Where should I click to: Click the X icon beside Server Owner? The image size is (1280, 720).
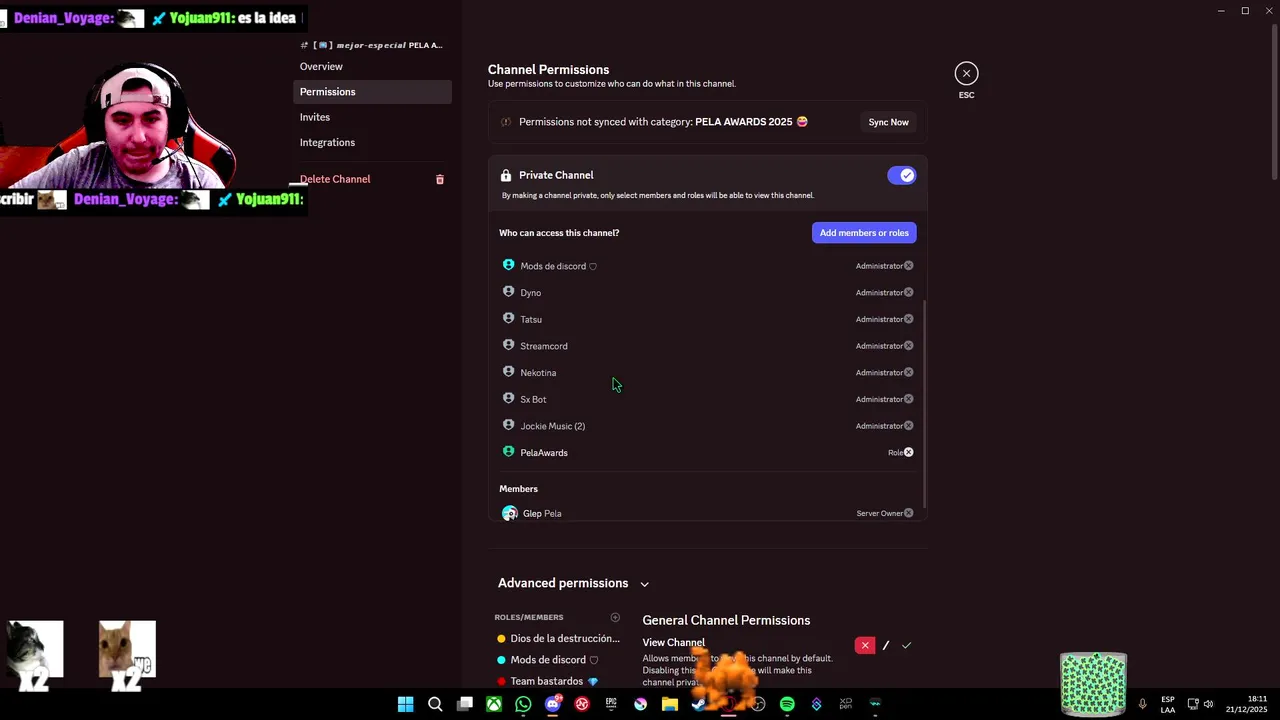click(908, 513)
